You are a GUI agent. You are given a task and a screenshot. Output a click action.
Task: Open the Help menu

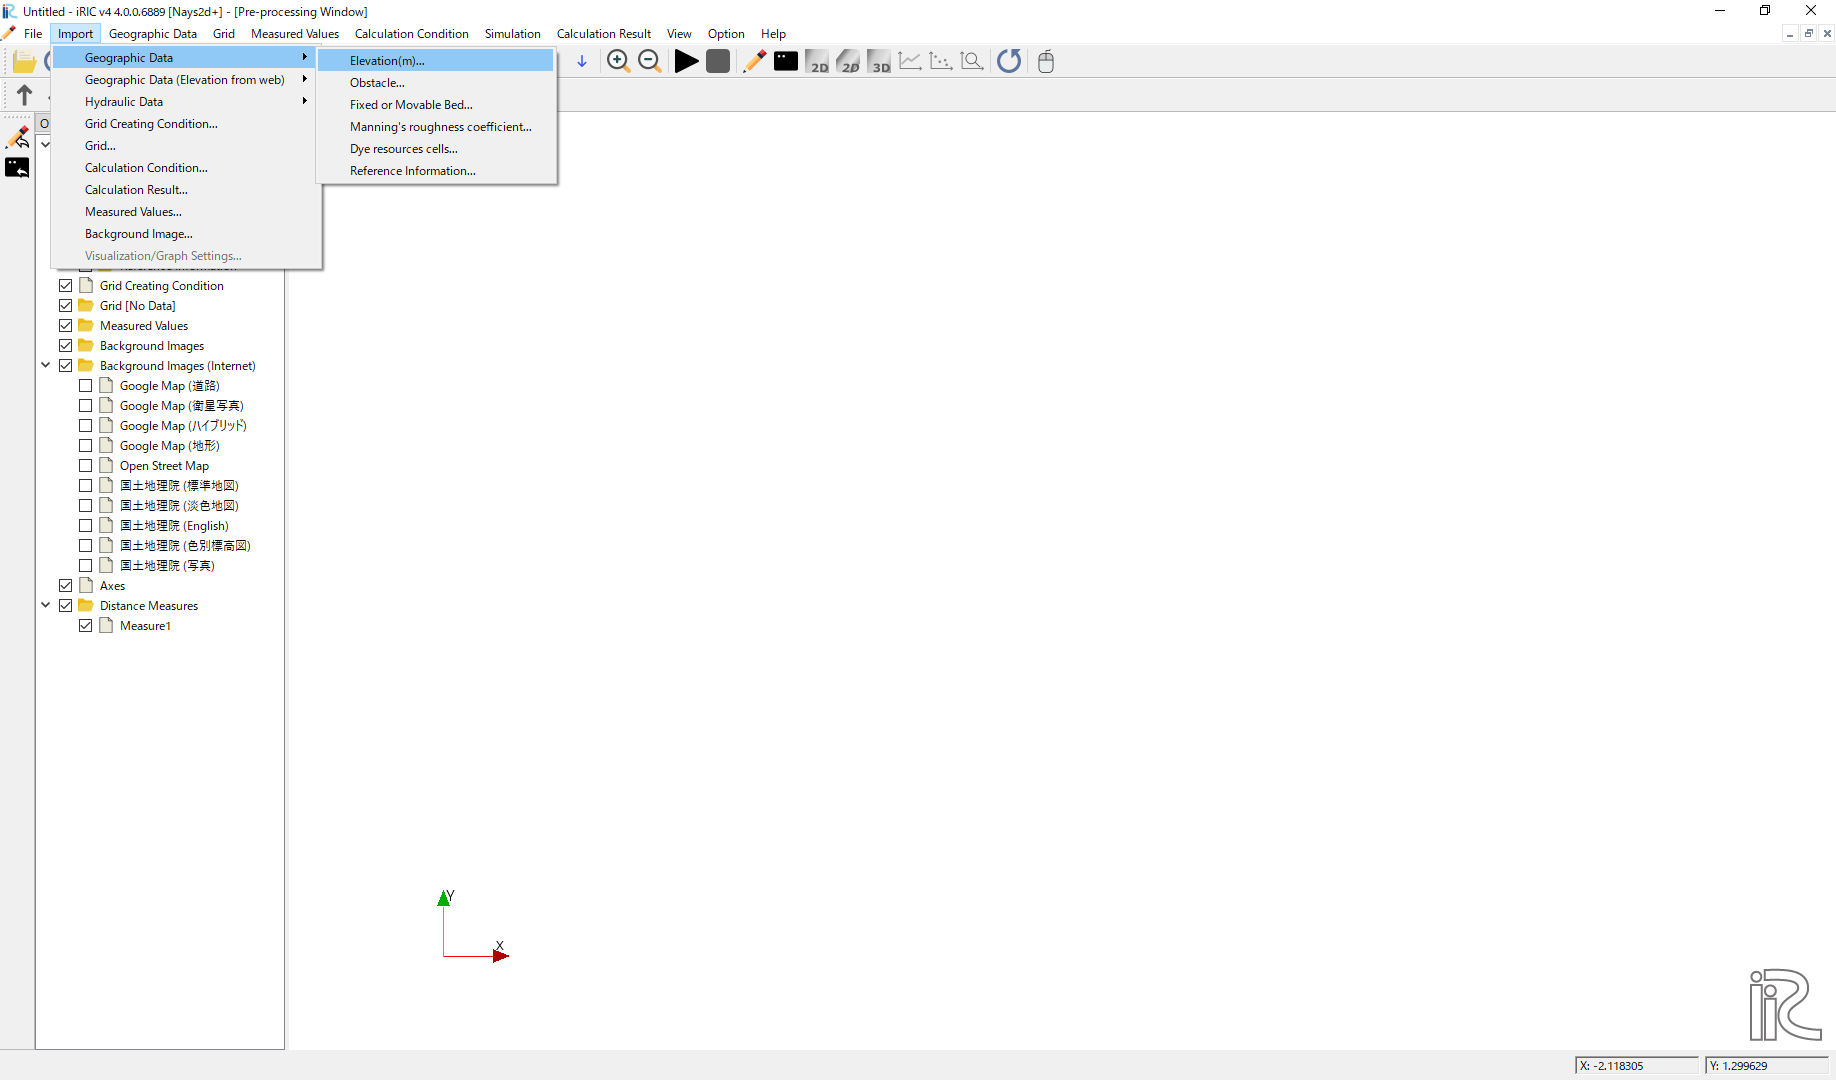coord(773,33)
